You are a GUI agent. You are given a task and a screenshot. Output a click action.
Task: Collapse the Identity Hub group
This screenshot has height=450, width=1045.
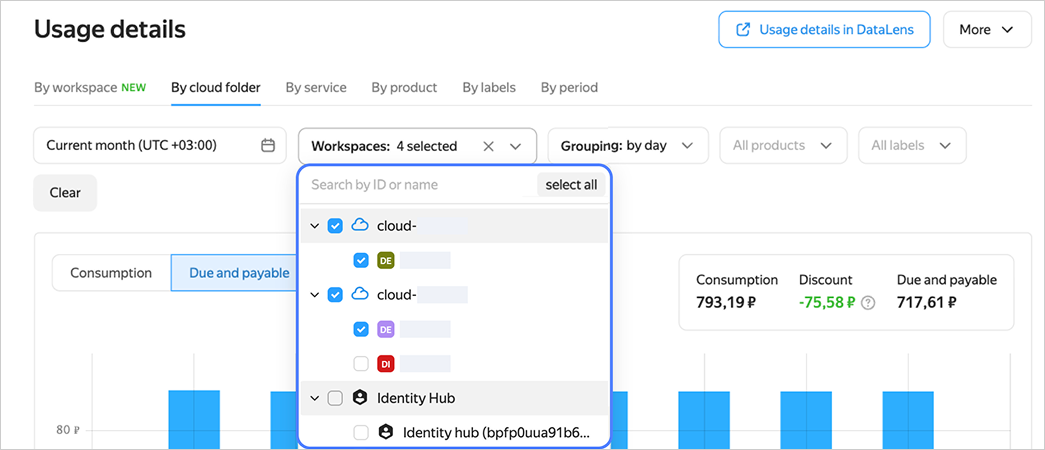(315, 398)
